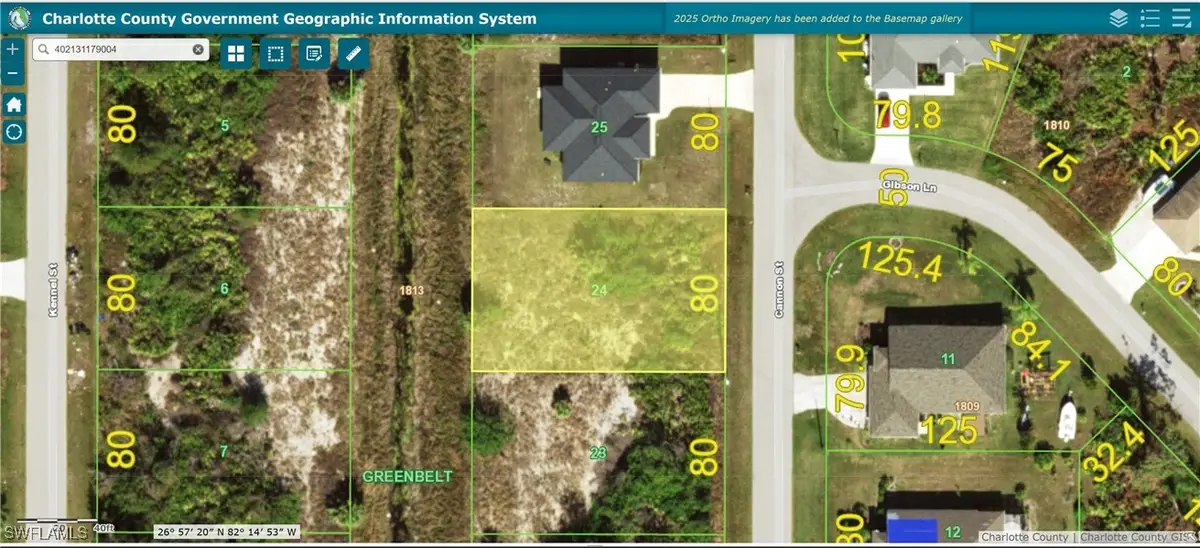Image resolution: width=1200 pixels, height=548 pixels.
Task: Open the attribute table menu icon
Action: pos(1181,18)
